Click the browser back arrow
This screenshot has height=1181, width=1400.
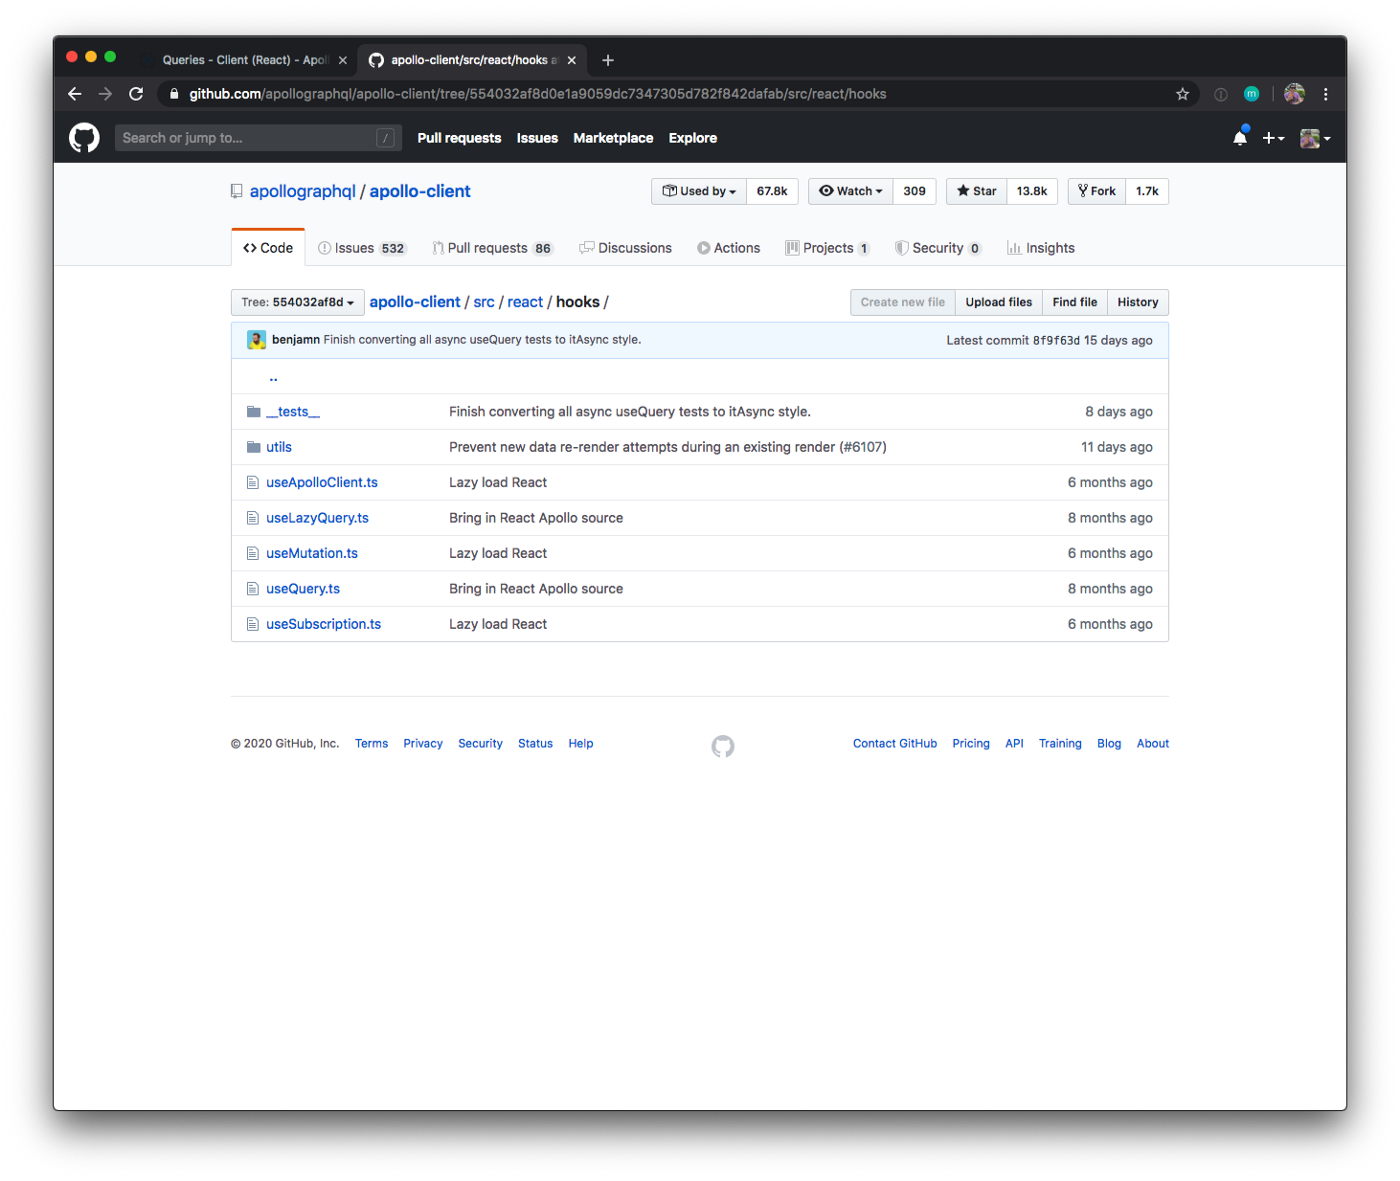(x=75, y=94)
